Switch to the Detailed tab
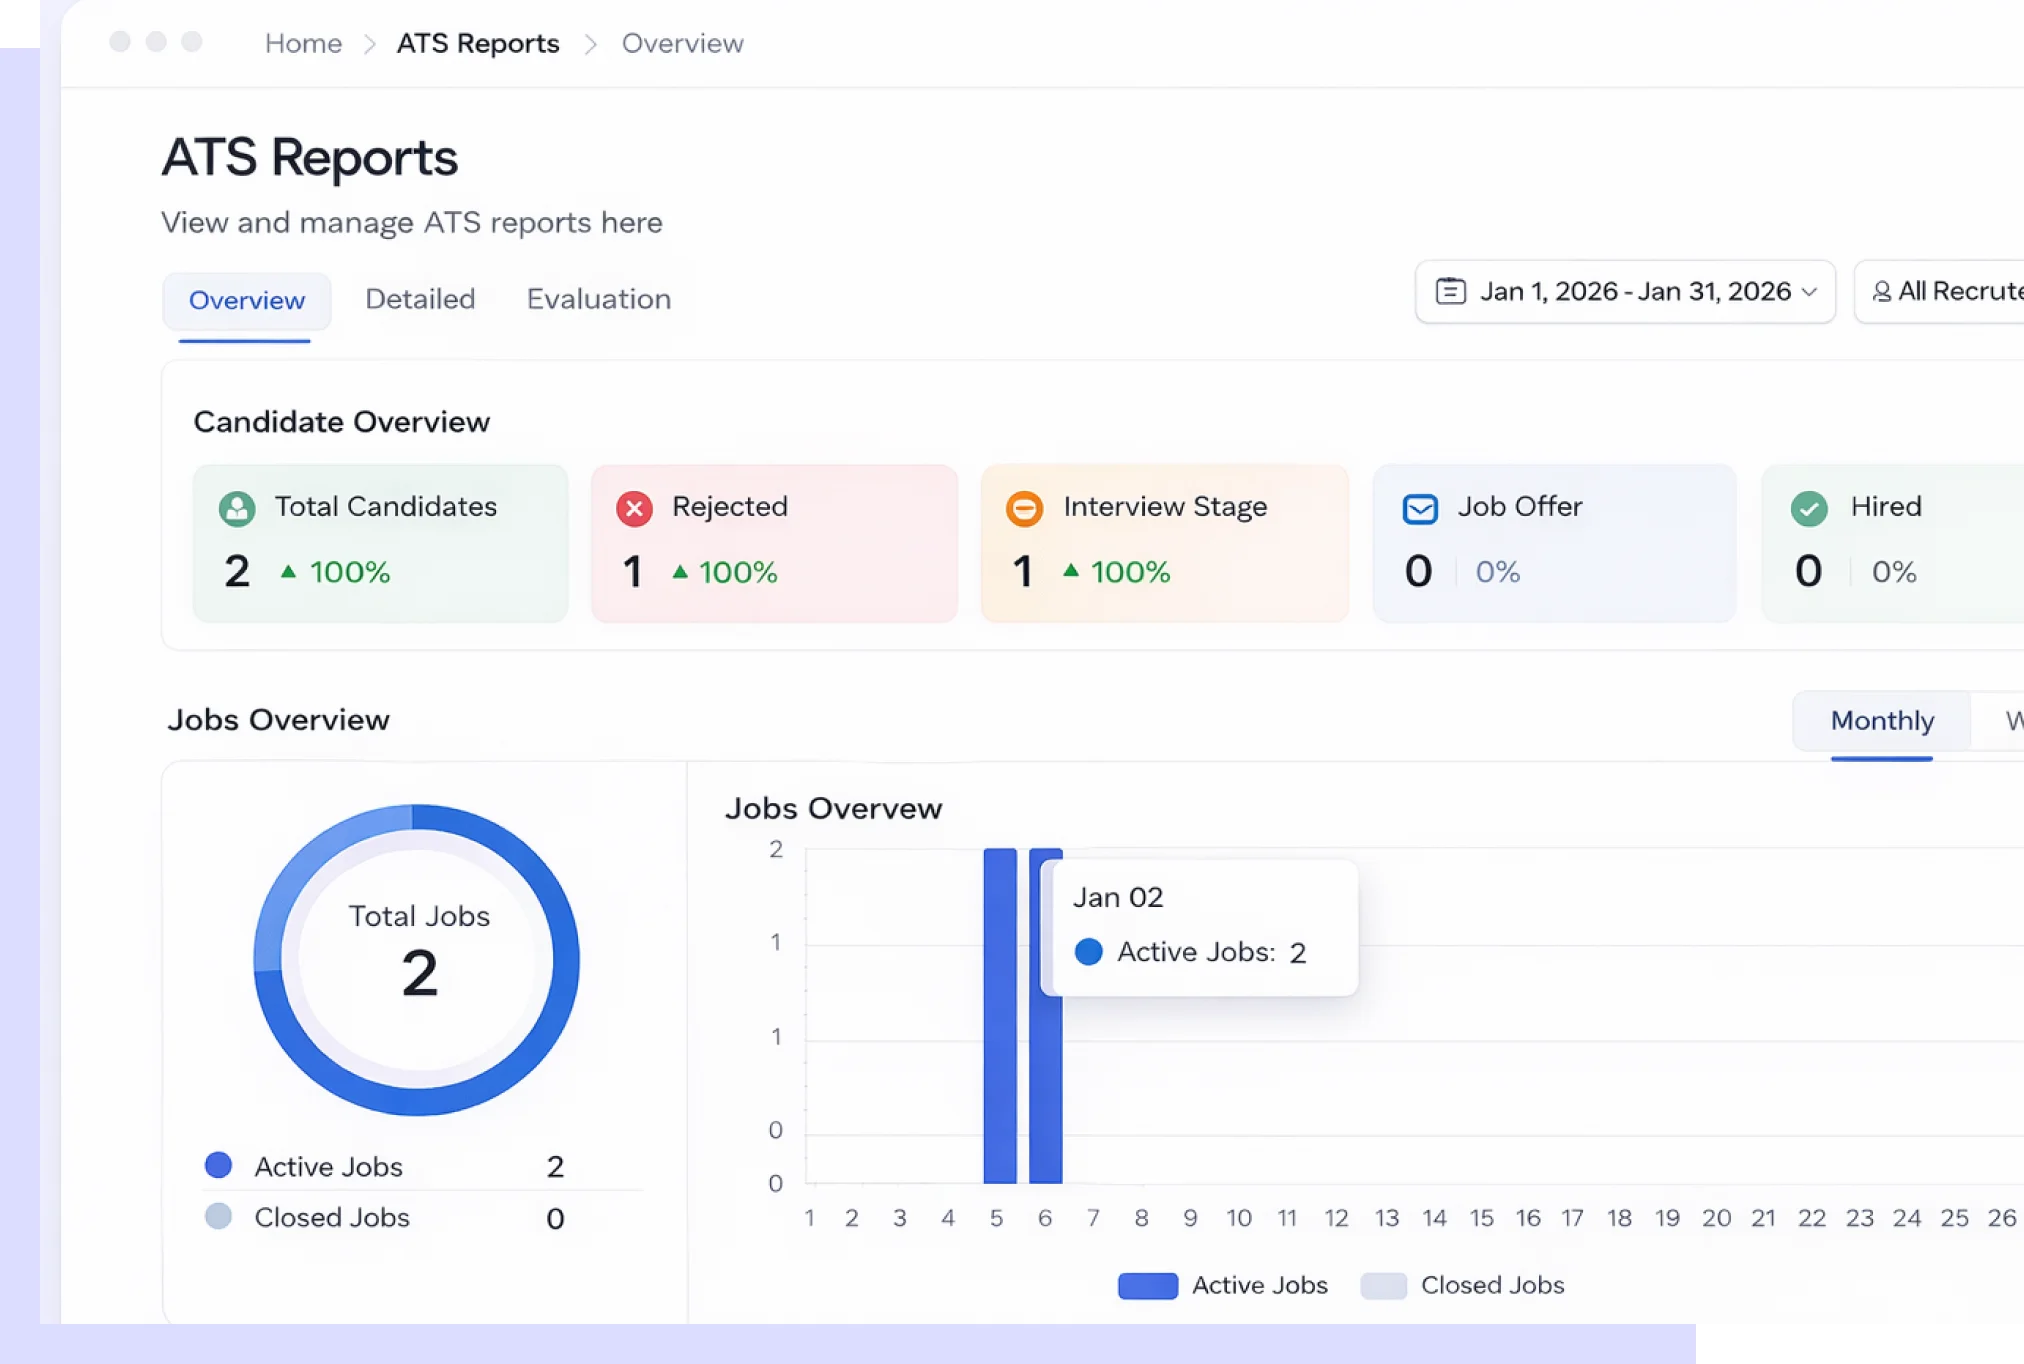This screenshot has height=1364, width=2024. coord(419,299)
